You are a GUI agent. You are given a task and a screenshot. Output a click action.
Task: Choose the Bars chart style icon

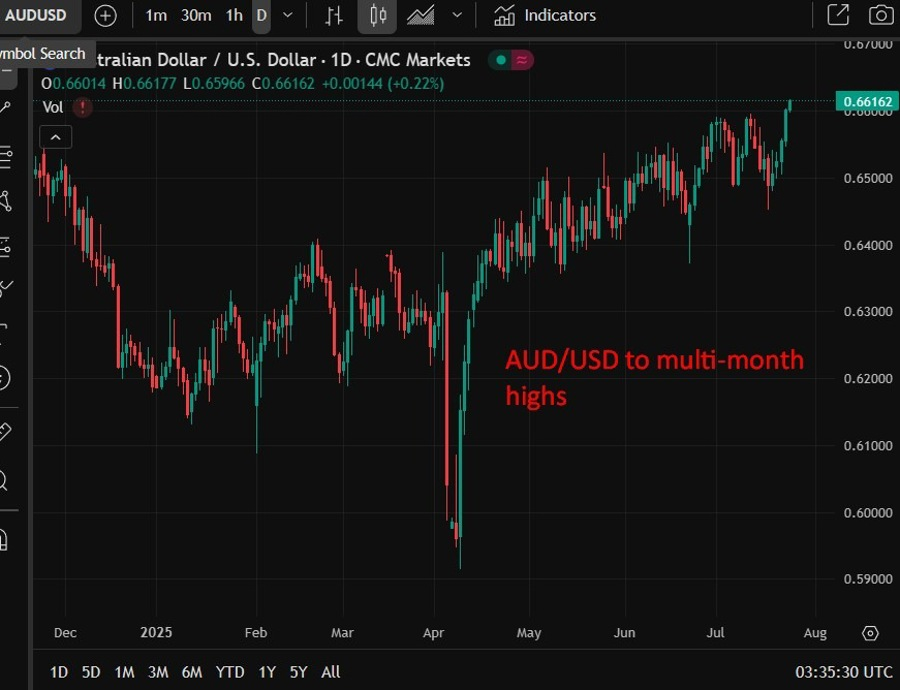(333, 15)
